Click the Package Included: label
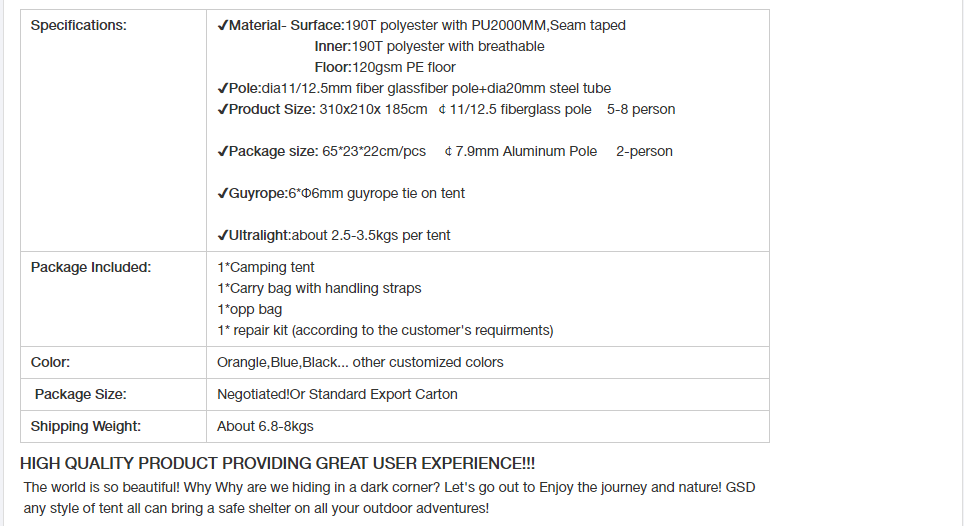This screenshot has width=964, height=526. 91,267
